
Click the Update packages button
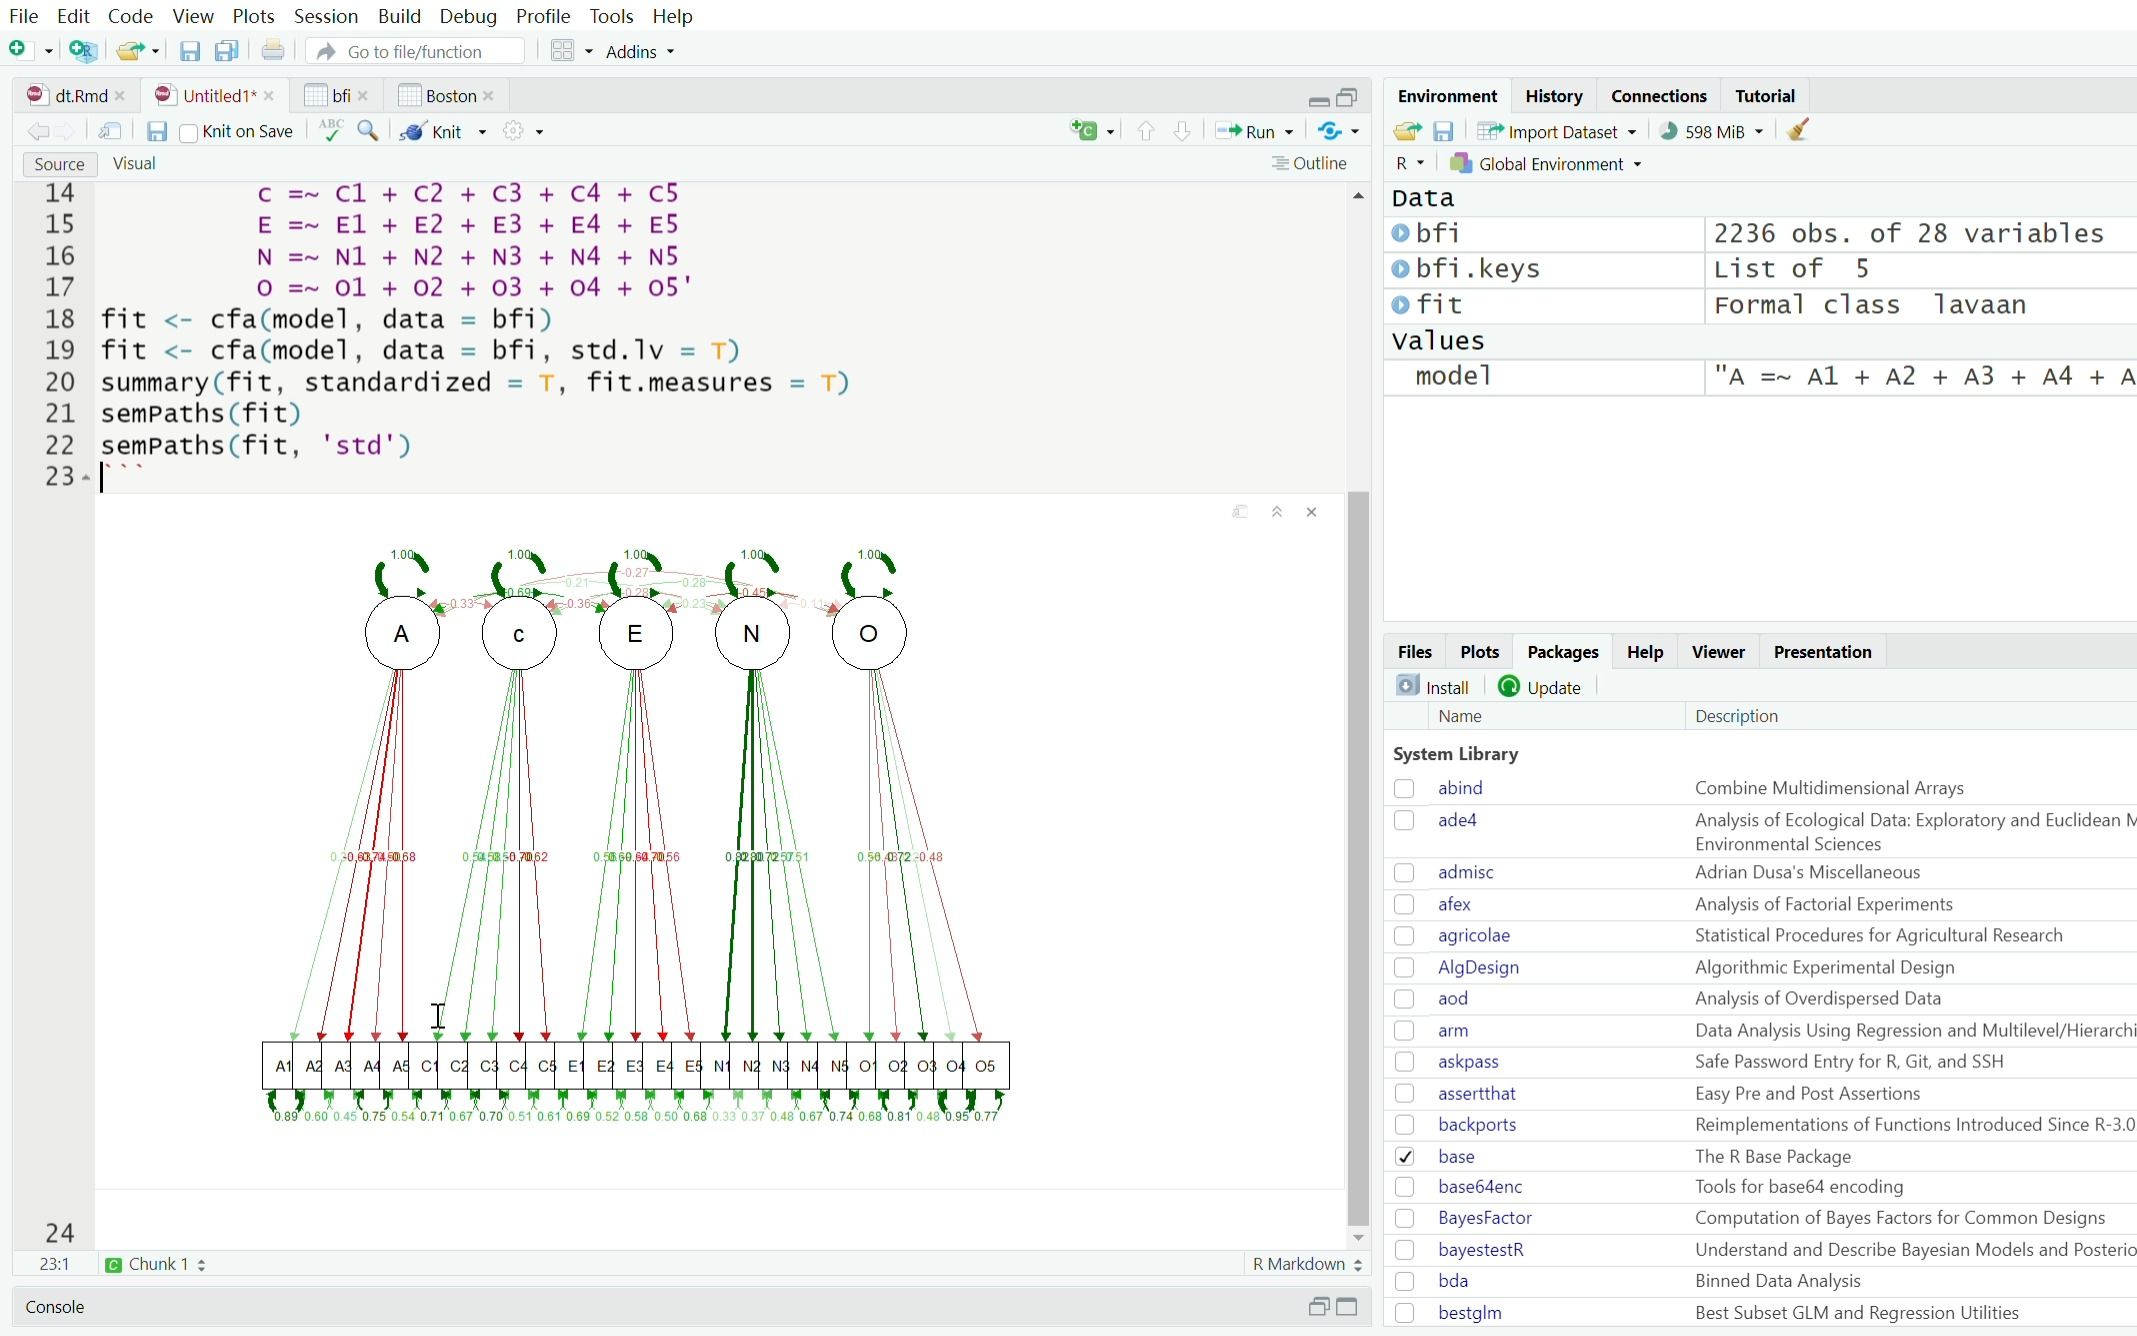1540,687
